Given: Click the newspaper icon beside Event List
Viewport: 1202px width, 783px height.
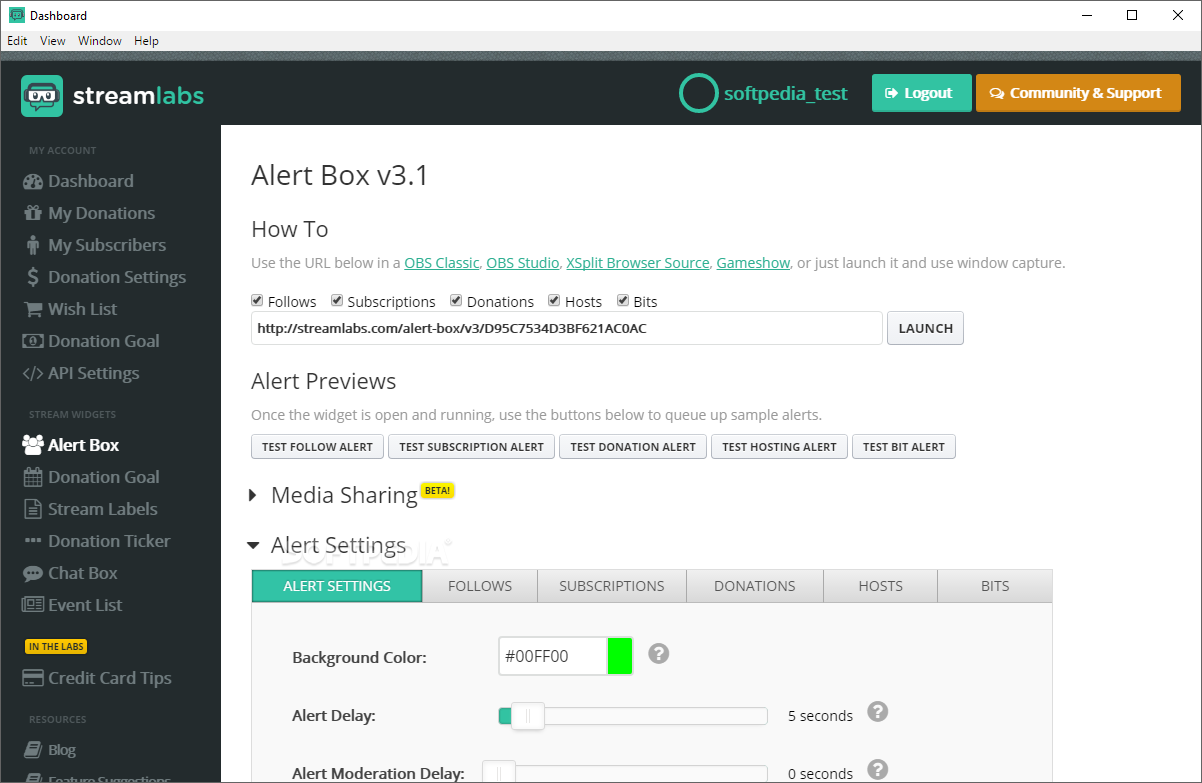Looking at the screenshot, I should pos(33,605).
